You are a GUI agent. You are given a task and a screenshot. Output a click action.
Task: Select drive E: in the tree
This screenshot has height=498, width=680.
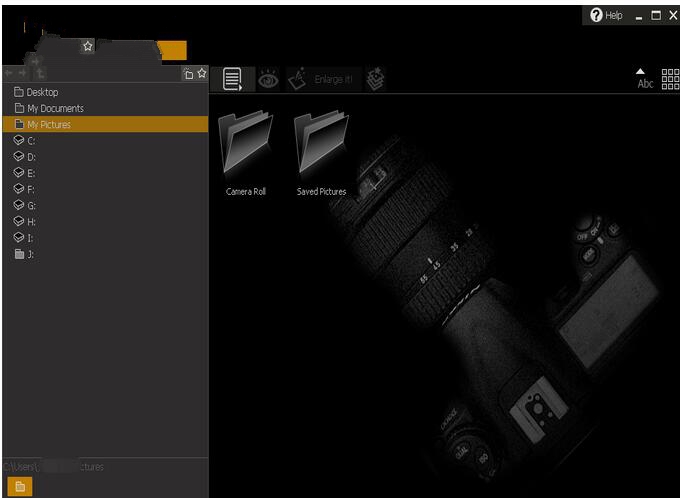coord(105,173)
